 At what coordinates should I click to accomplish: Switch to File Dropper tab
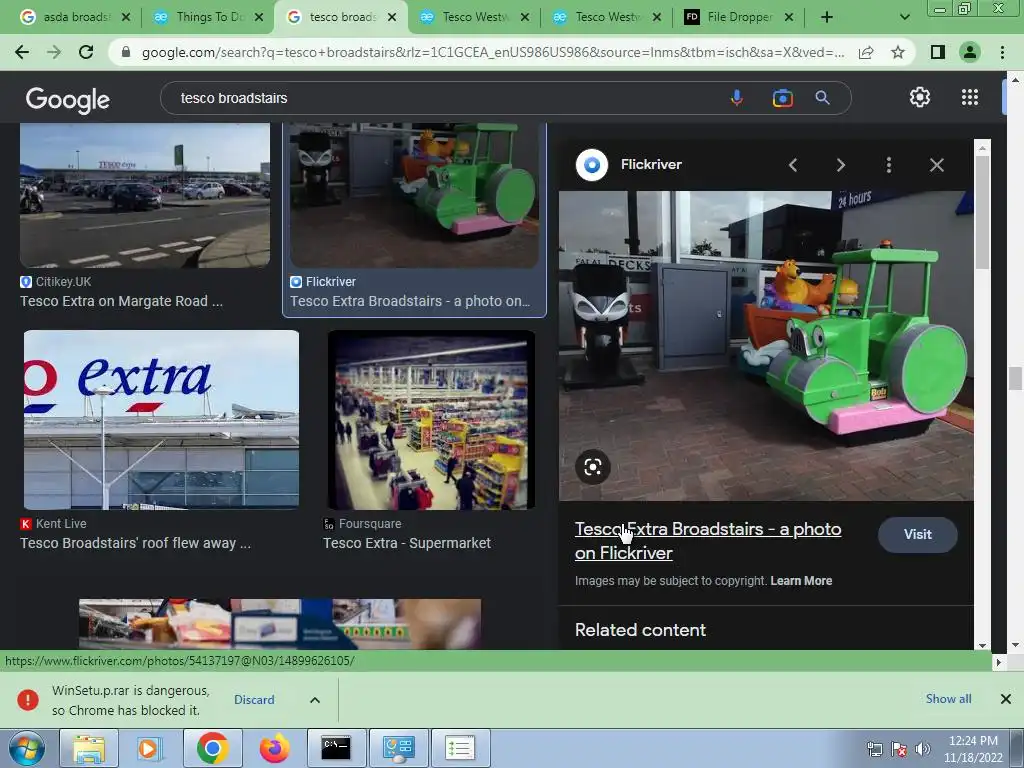(737, 17)
